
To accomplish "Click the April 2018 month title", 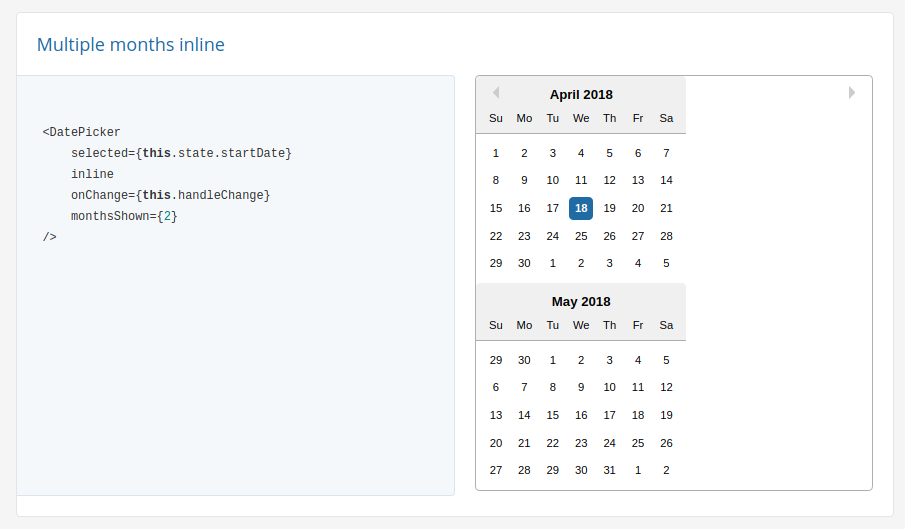I will 581,95.
